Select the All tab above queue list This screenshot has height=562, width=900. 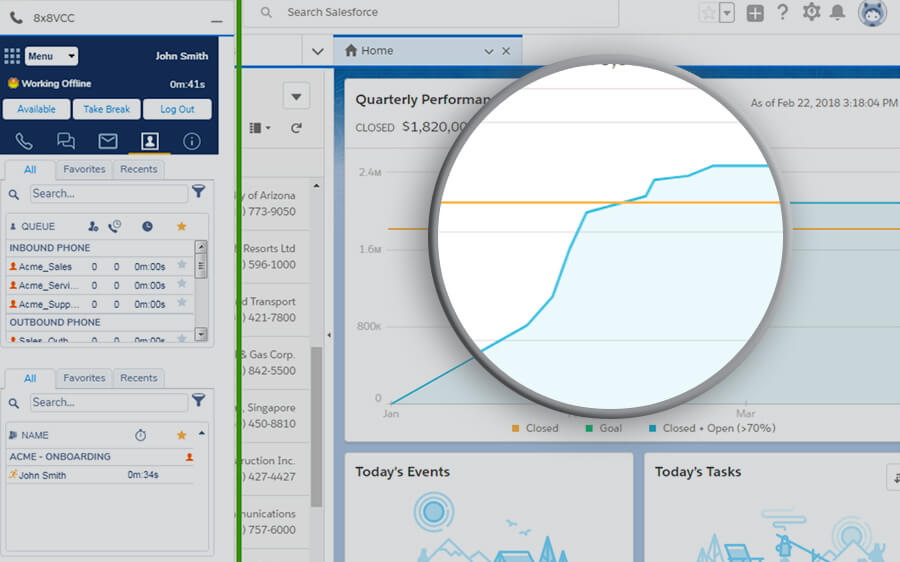pyautogui.click(x=30, y=170)
